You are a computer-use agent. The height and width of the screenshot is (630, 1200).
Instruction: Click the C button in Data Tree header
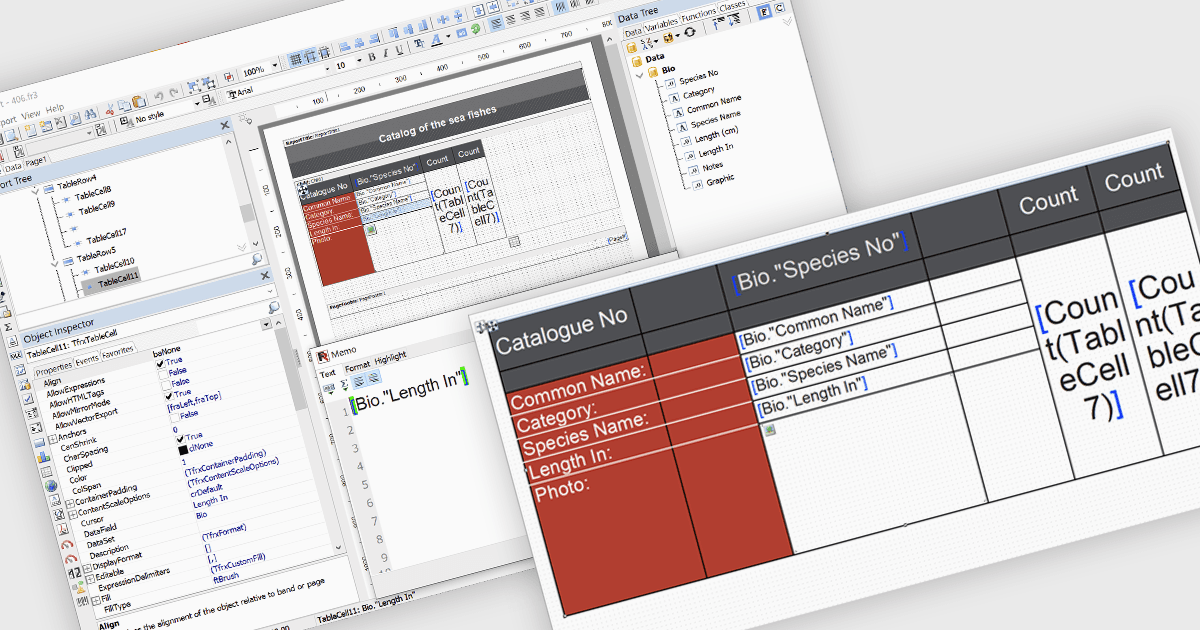pyautogui.click(x=779, y=8)
